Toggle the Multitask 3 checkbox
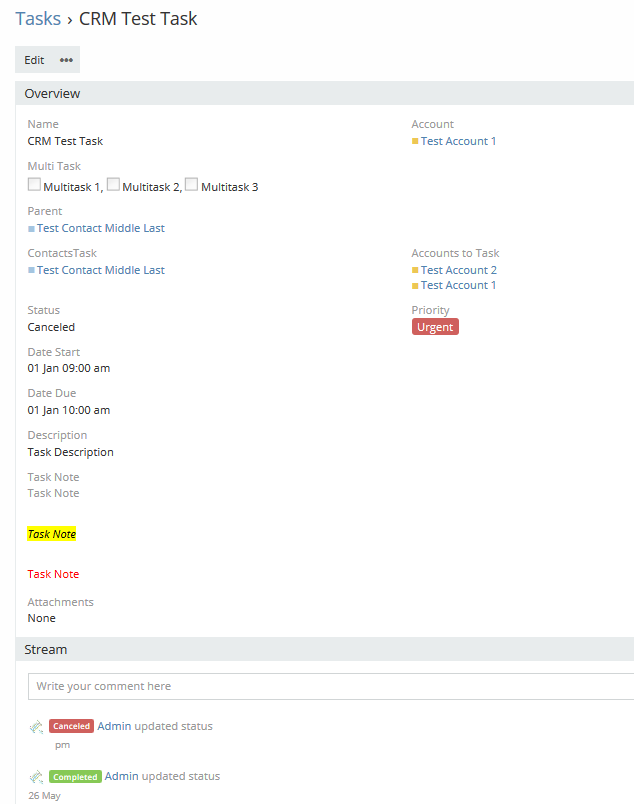Viewport: 634px width, 804px height. (191, 185)
